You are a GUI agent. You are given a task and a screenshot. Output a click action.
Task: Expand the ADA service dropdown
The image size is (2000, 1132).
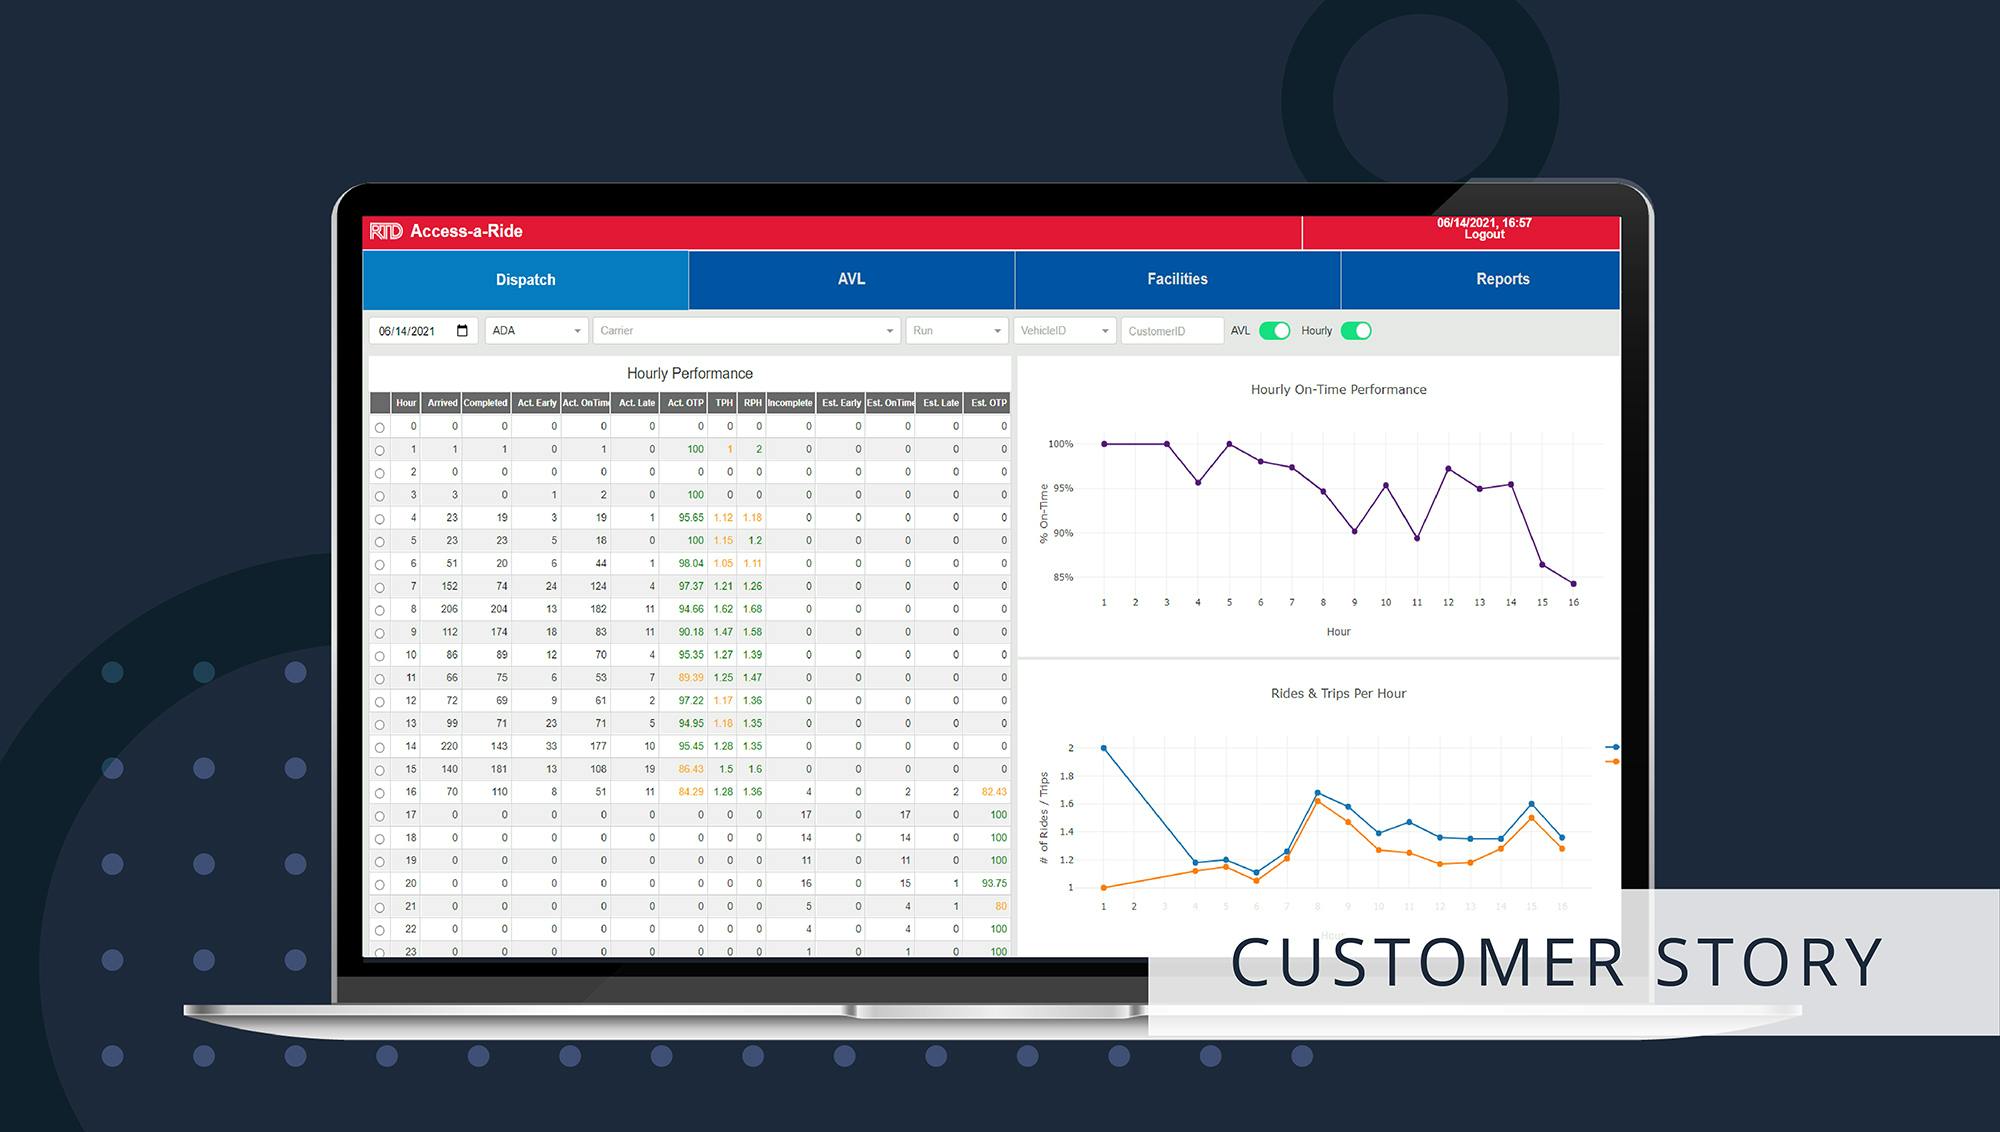(x=537, y=331)
